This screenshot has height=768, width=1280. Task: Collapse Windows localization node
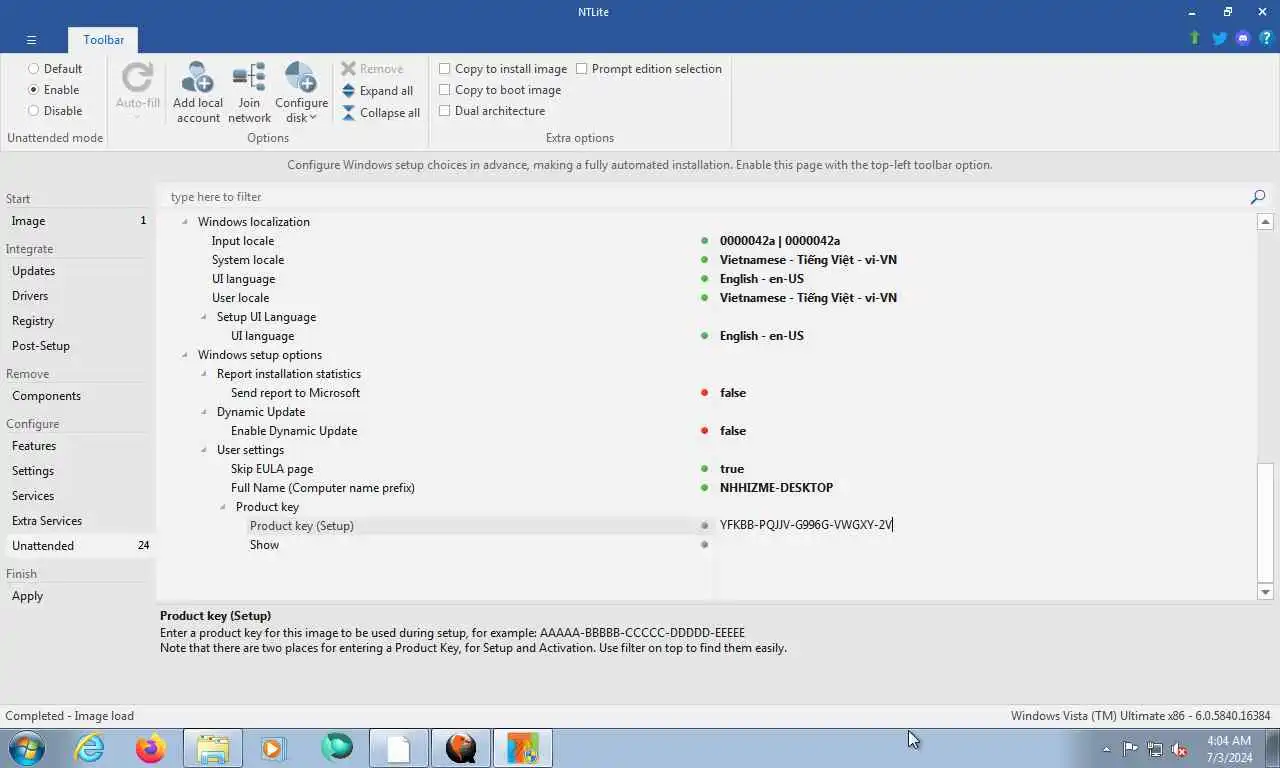[x=185, y=222]
